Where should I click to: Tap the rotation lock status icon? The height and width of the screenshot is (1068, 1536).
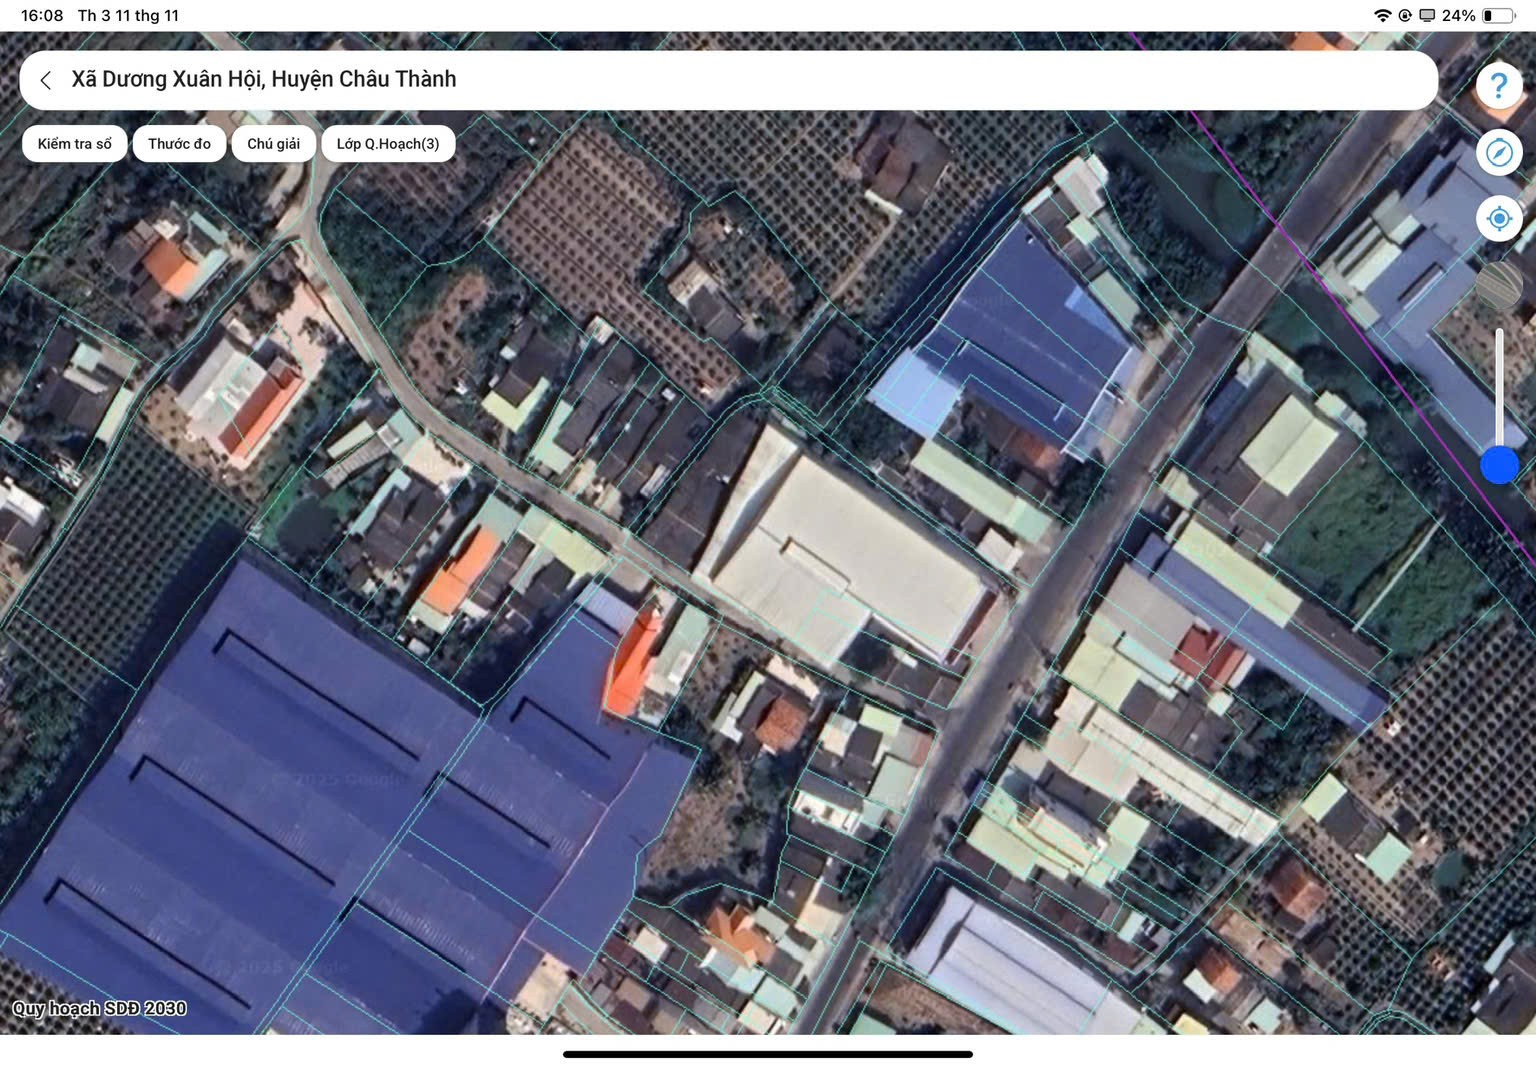pyautogui.click(x=1405, y=16)
